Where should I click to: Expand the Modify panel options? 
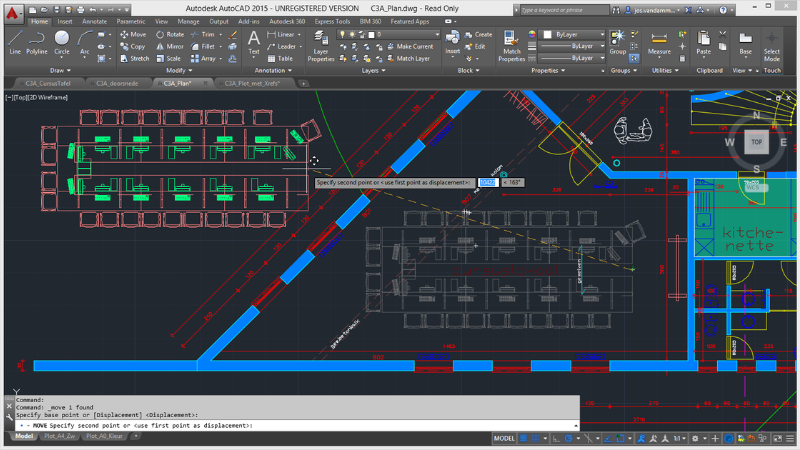coord(180,71)
